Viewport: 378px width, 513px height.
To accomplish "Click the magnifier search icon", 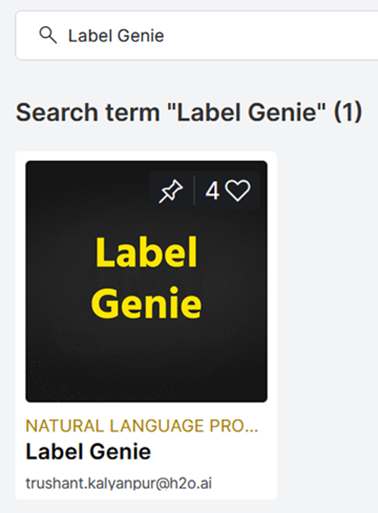I will pyautogui.click(x=48, y=35).
